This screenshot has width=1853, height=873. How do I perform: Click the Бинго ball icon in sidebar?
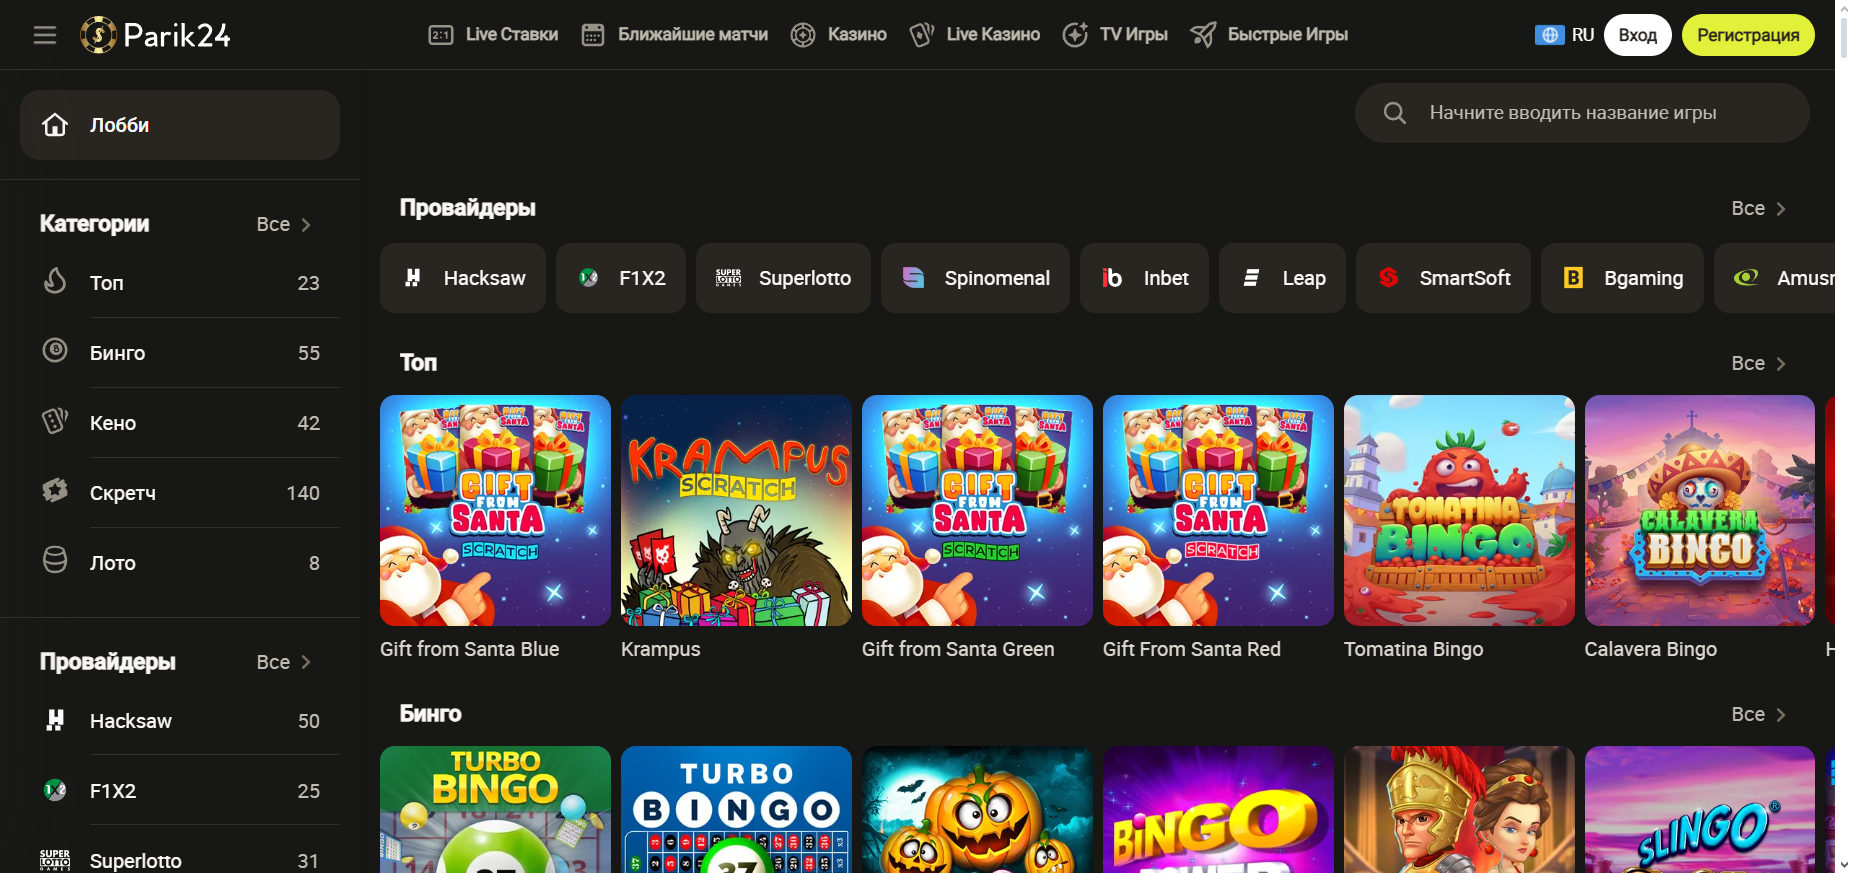click(x=55, y=350)
